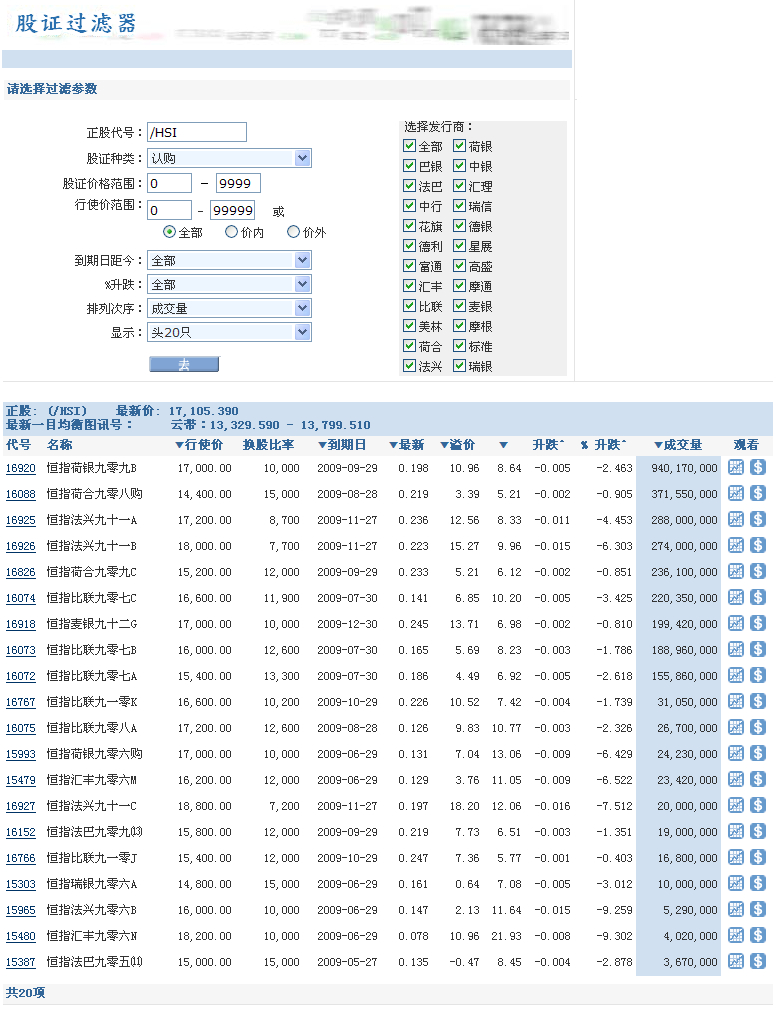Open the chart icon for warrant 16088
The image size is (778, 1010).
click(736, 493)
